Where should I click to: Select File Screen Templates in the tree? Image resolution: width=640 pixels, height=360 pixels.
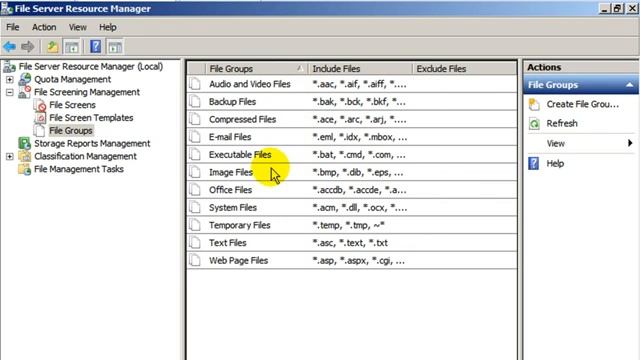91,118
